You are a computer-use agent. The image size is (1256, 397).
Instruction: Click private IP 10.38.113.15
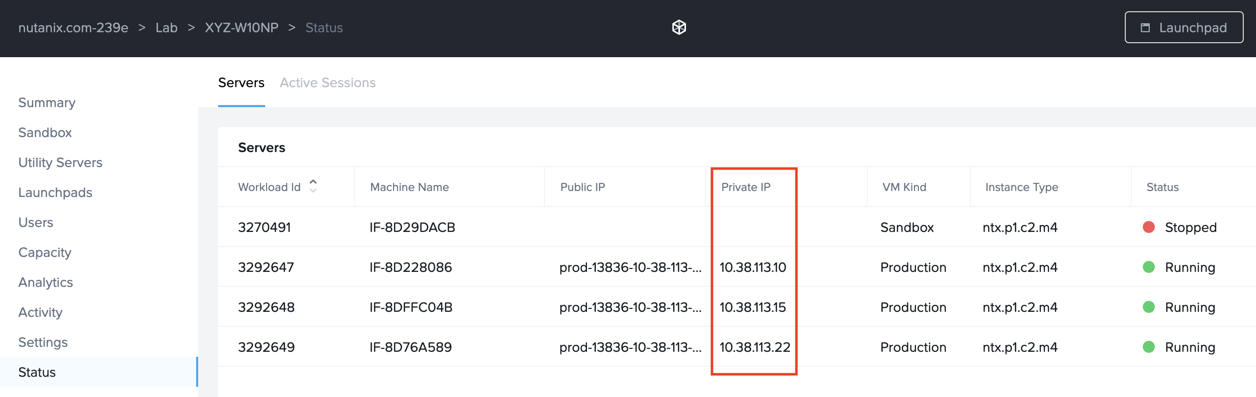[753, 307]
